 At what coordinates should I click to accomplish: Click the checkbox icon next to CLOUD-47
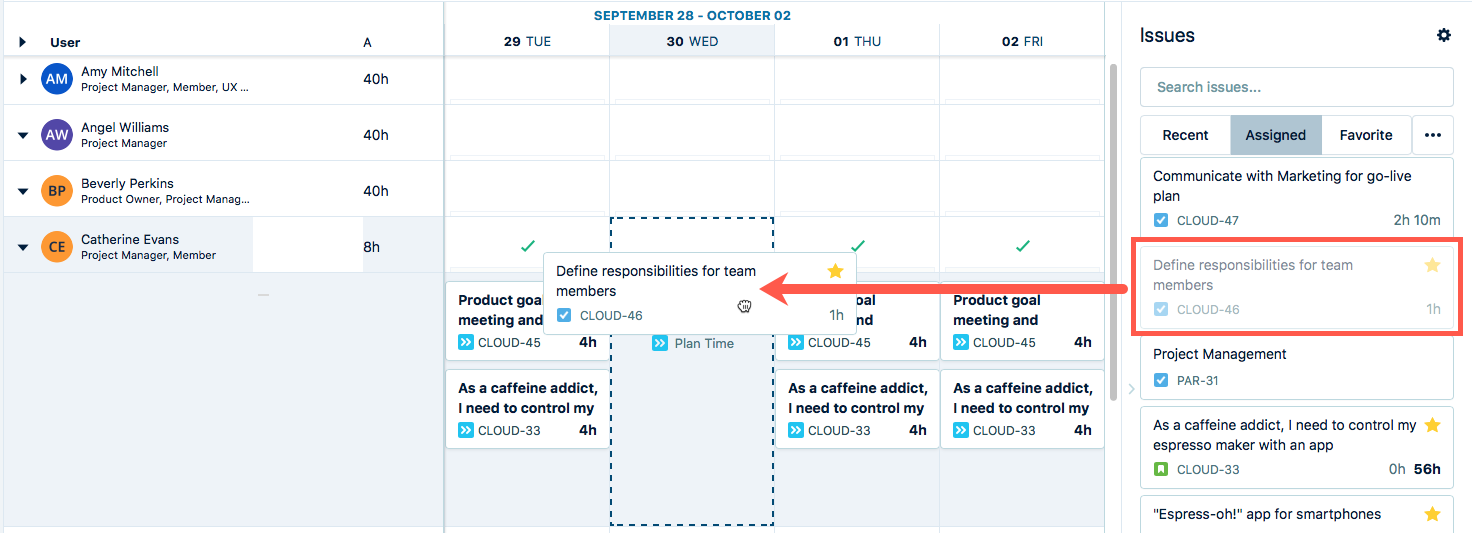tap(1161, 220)
